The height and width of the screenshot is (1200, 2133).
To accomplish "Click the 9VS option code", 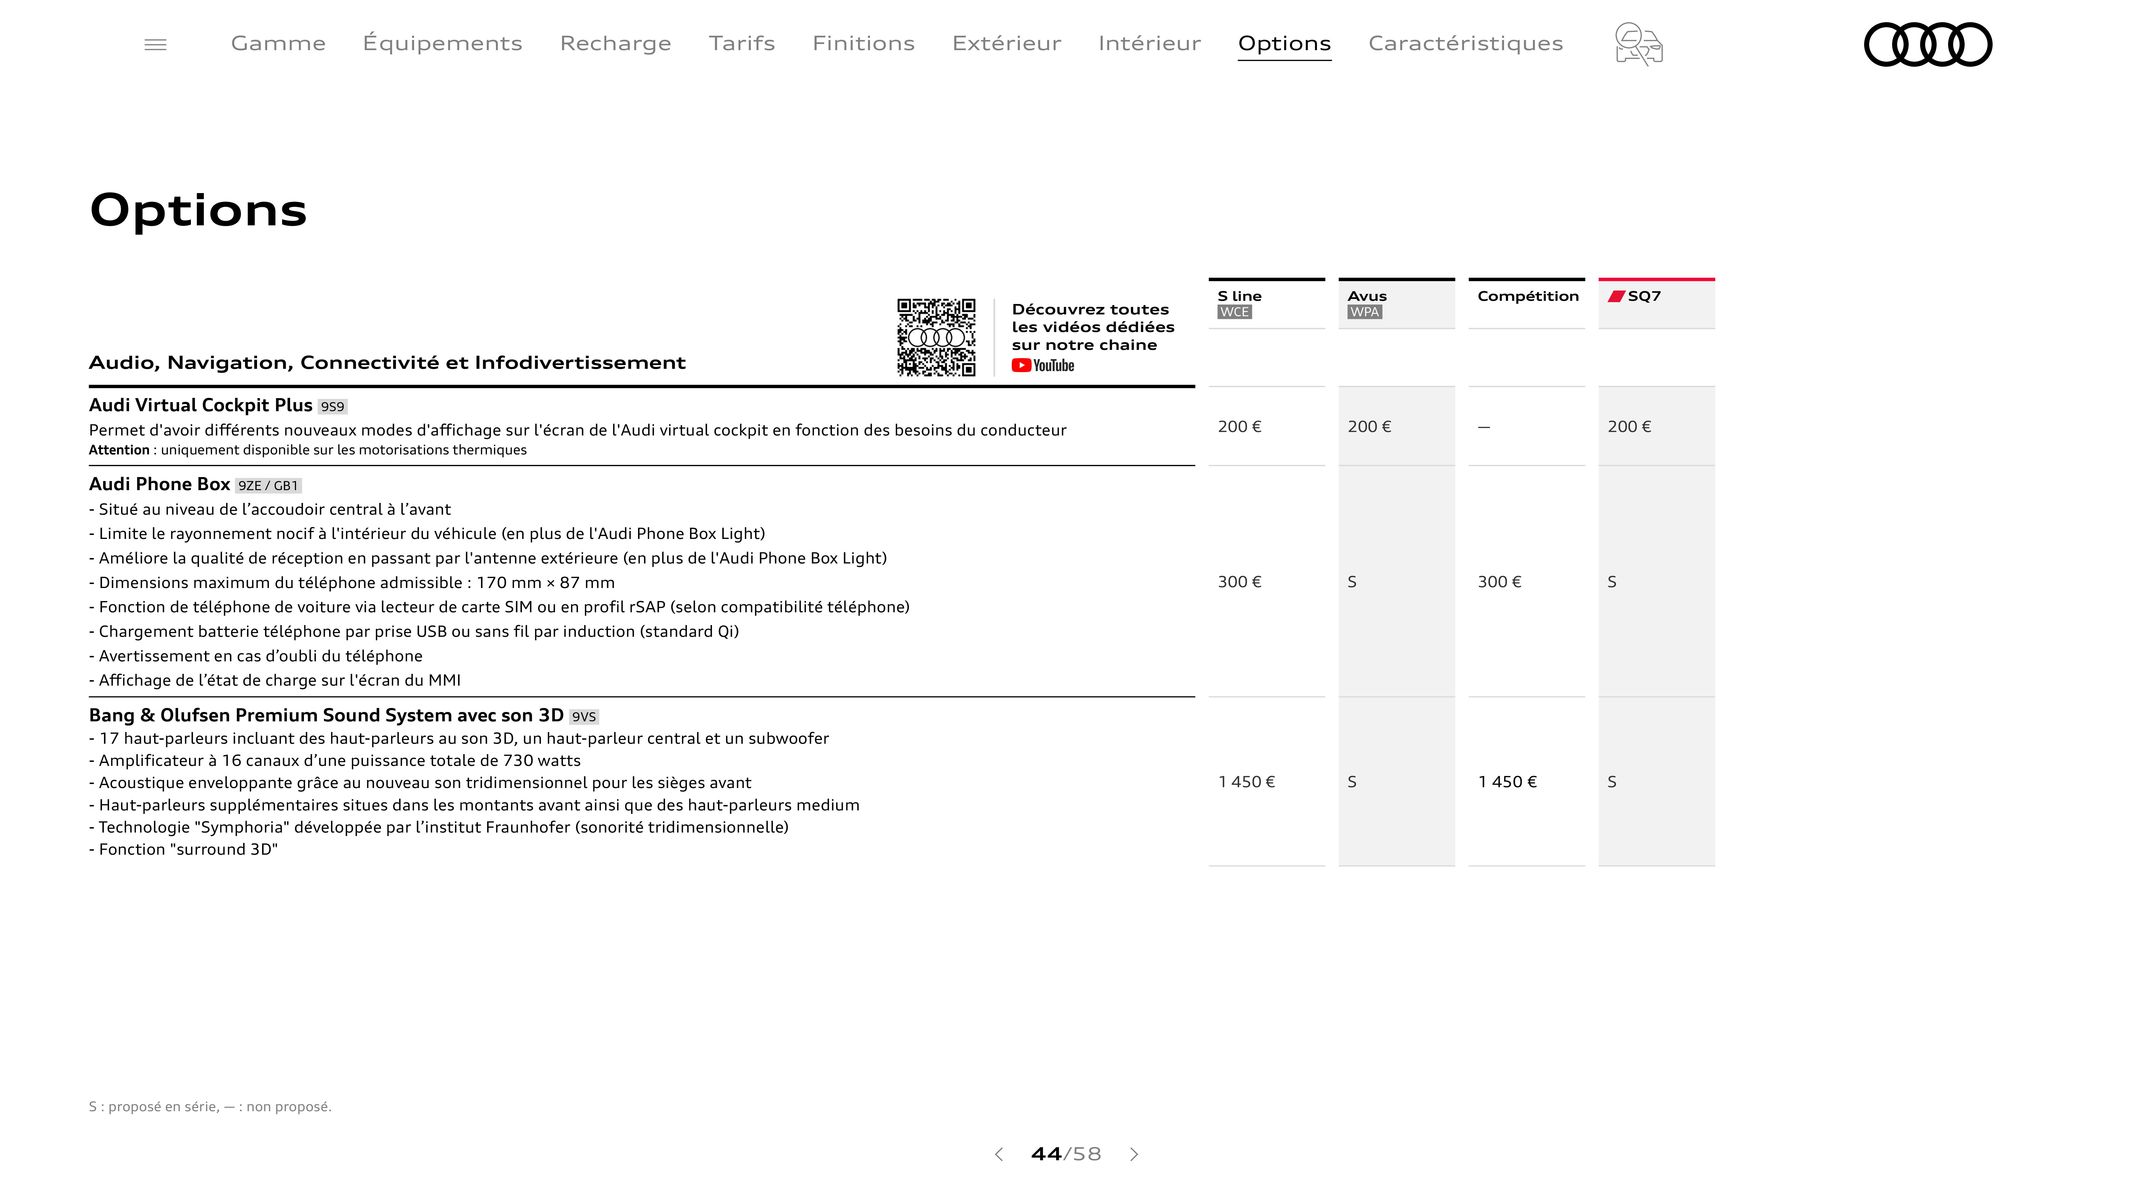I will point(584,717).
